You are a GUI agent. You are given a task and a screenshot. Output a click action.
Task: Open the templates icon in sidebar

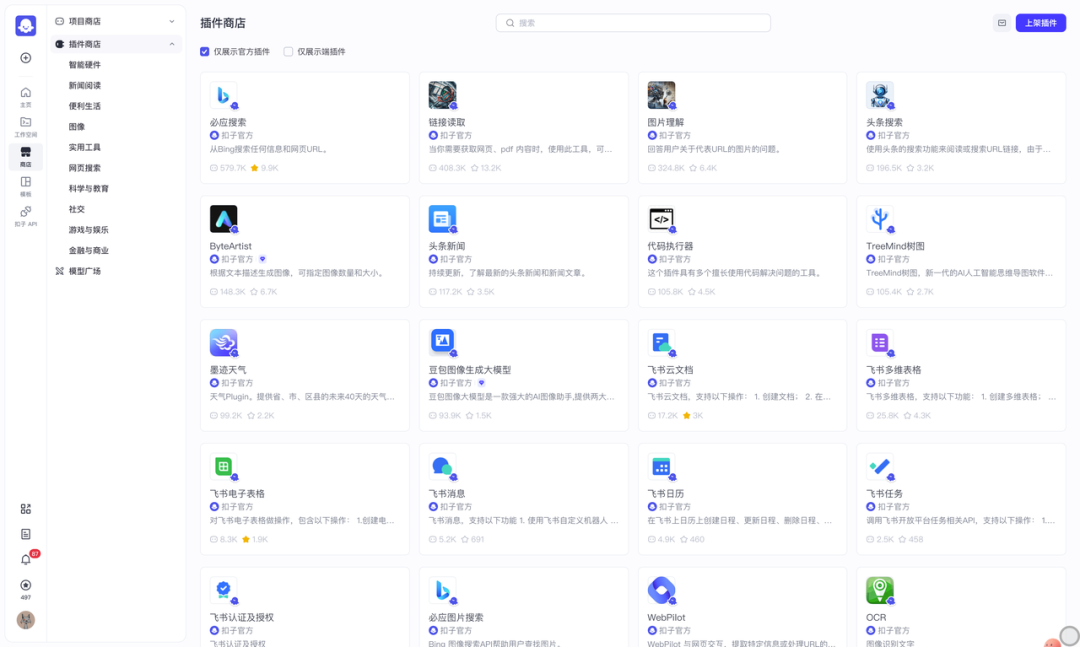(25, 182)
